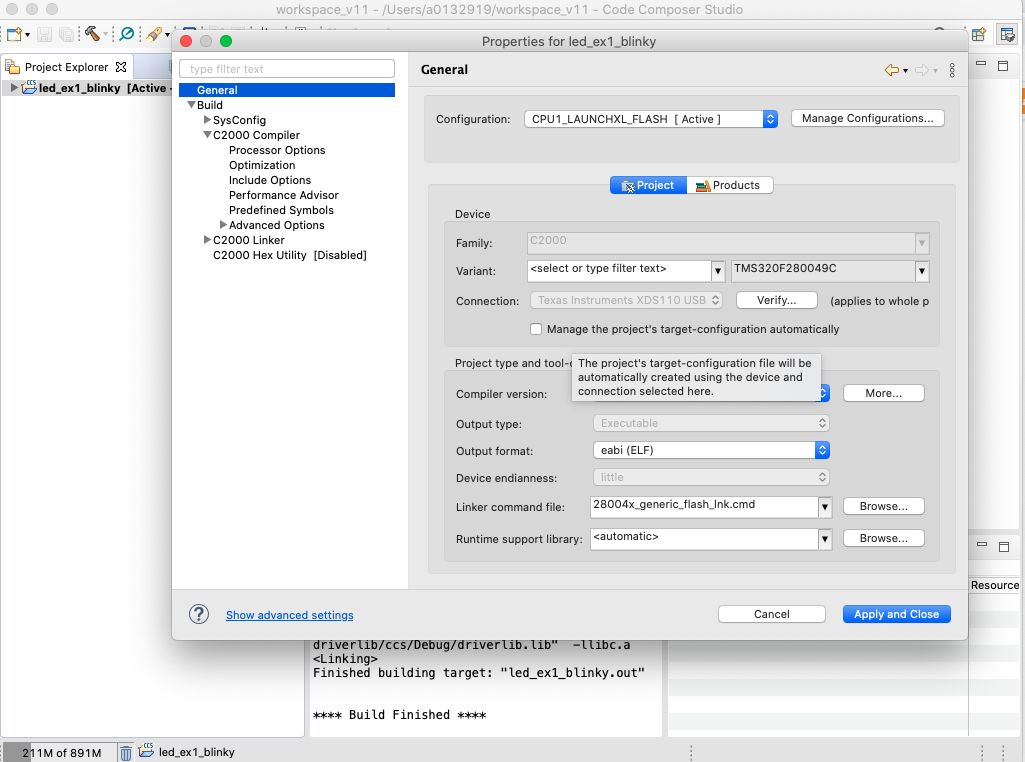Click the Apply and Close button
Screen dimensions: 1025x762
(x=896, y=613)
